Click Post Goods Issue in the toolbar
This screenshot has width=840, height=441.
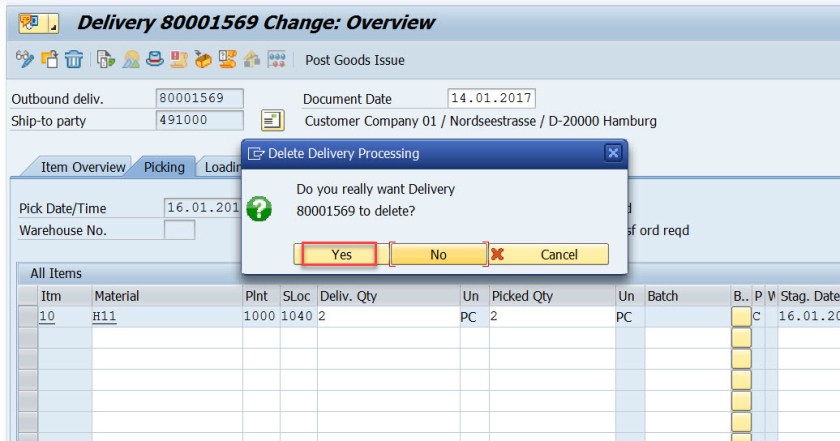pyautogui.click(x=355, y=60)
